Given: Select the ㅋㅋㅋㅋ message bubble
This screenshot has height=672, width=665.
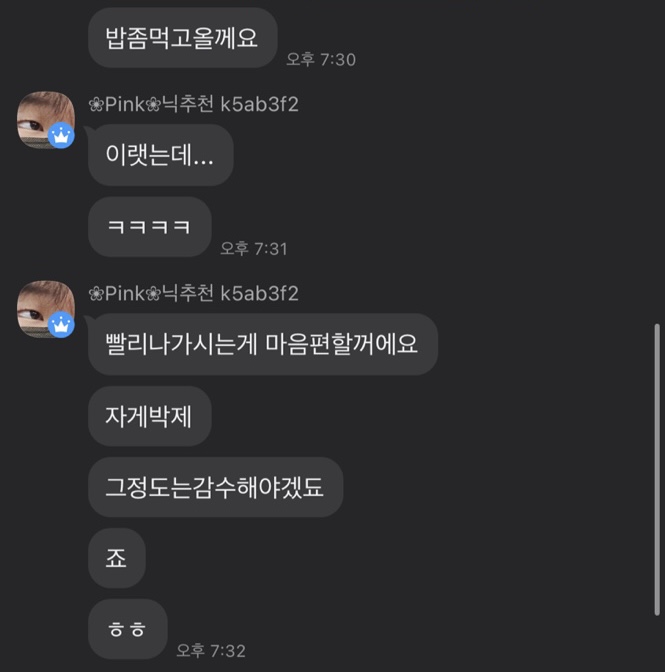Looking at the screenshot, I should coord(150,227).
